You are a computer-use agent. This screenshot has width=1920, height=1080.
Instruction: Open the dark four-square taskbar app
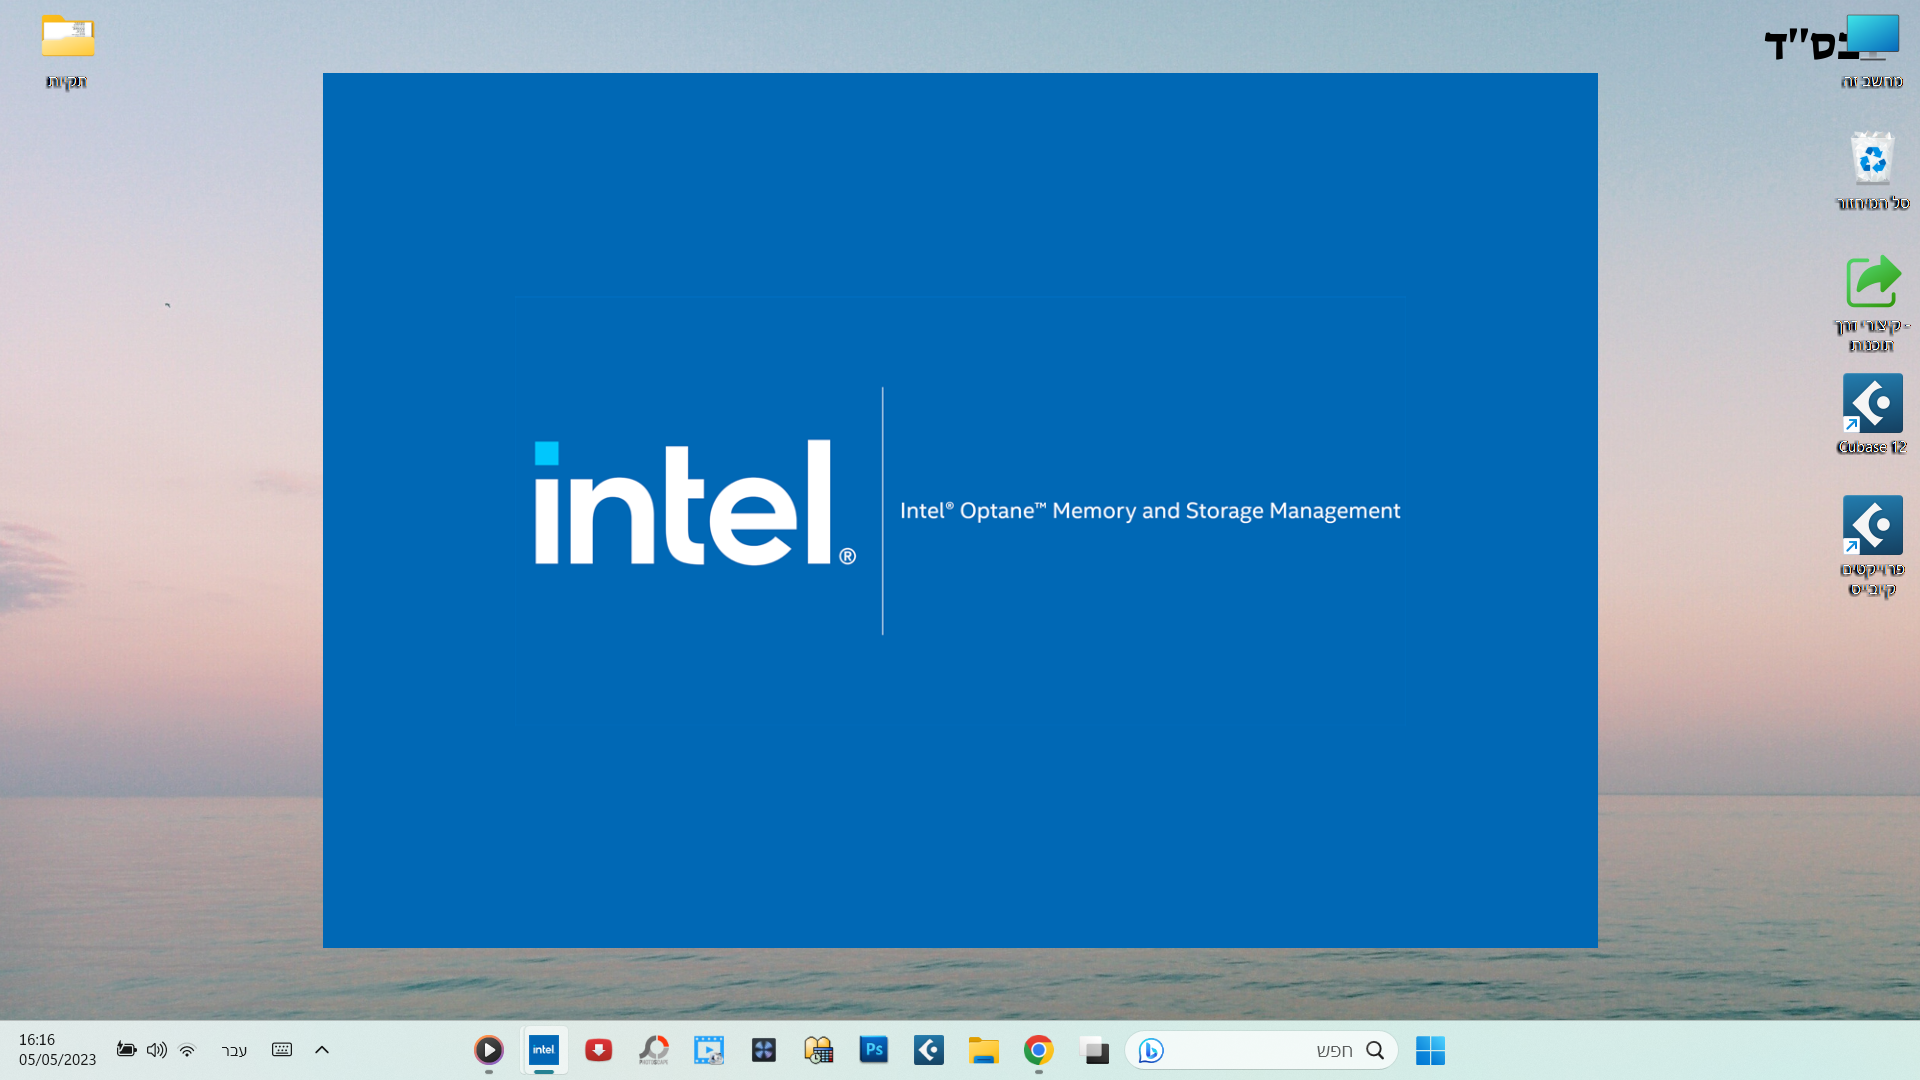point(764,1050)
